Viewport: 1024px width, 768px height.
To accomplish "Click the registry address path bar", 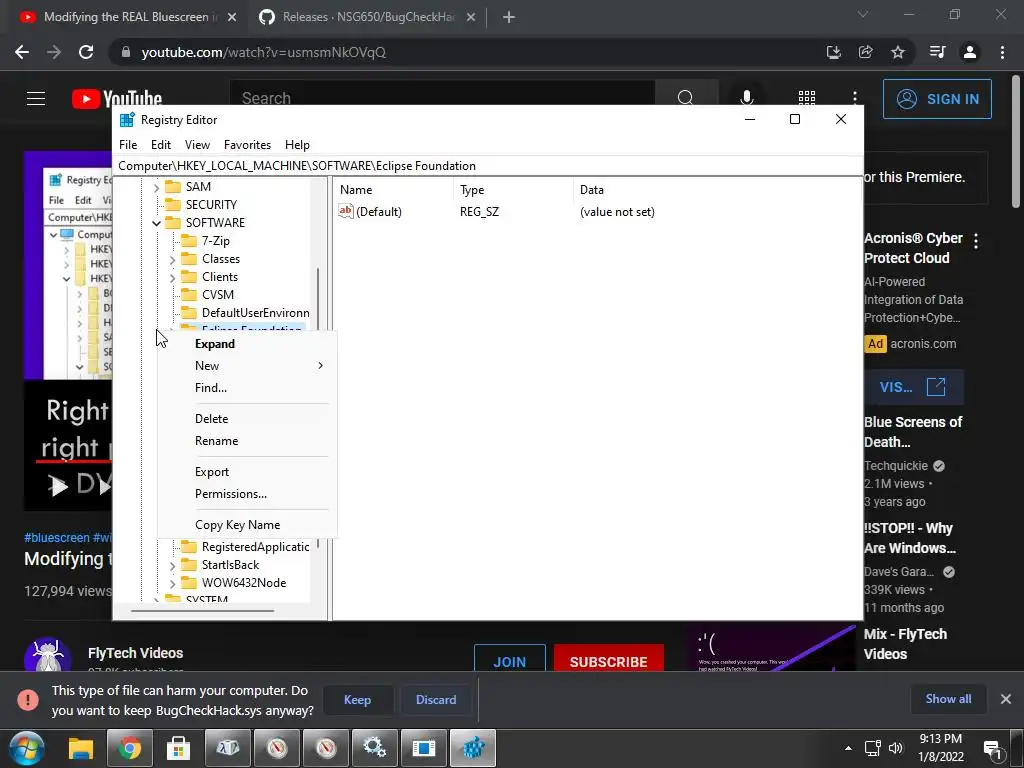I will coord(488,166).
